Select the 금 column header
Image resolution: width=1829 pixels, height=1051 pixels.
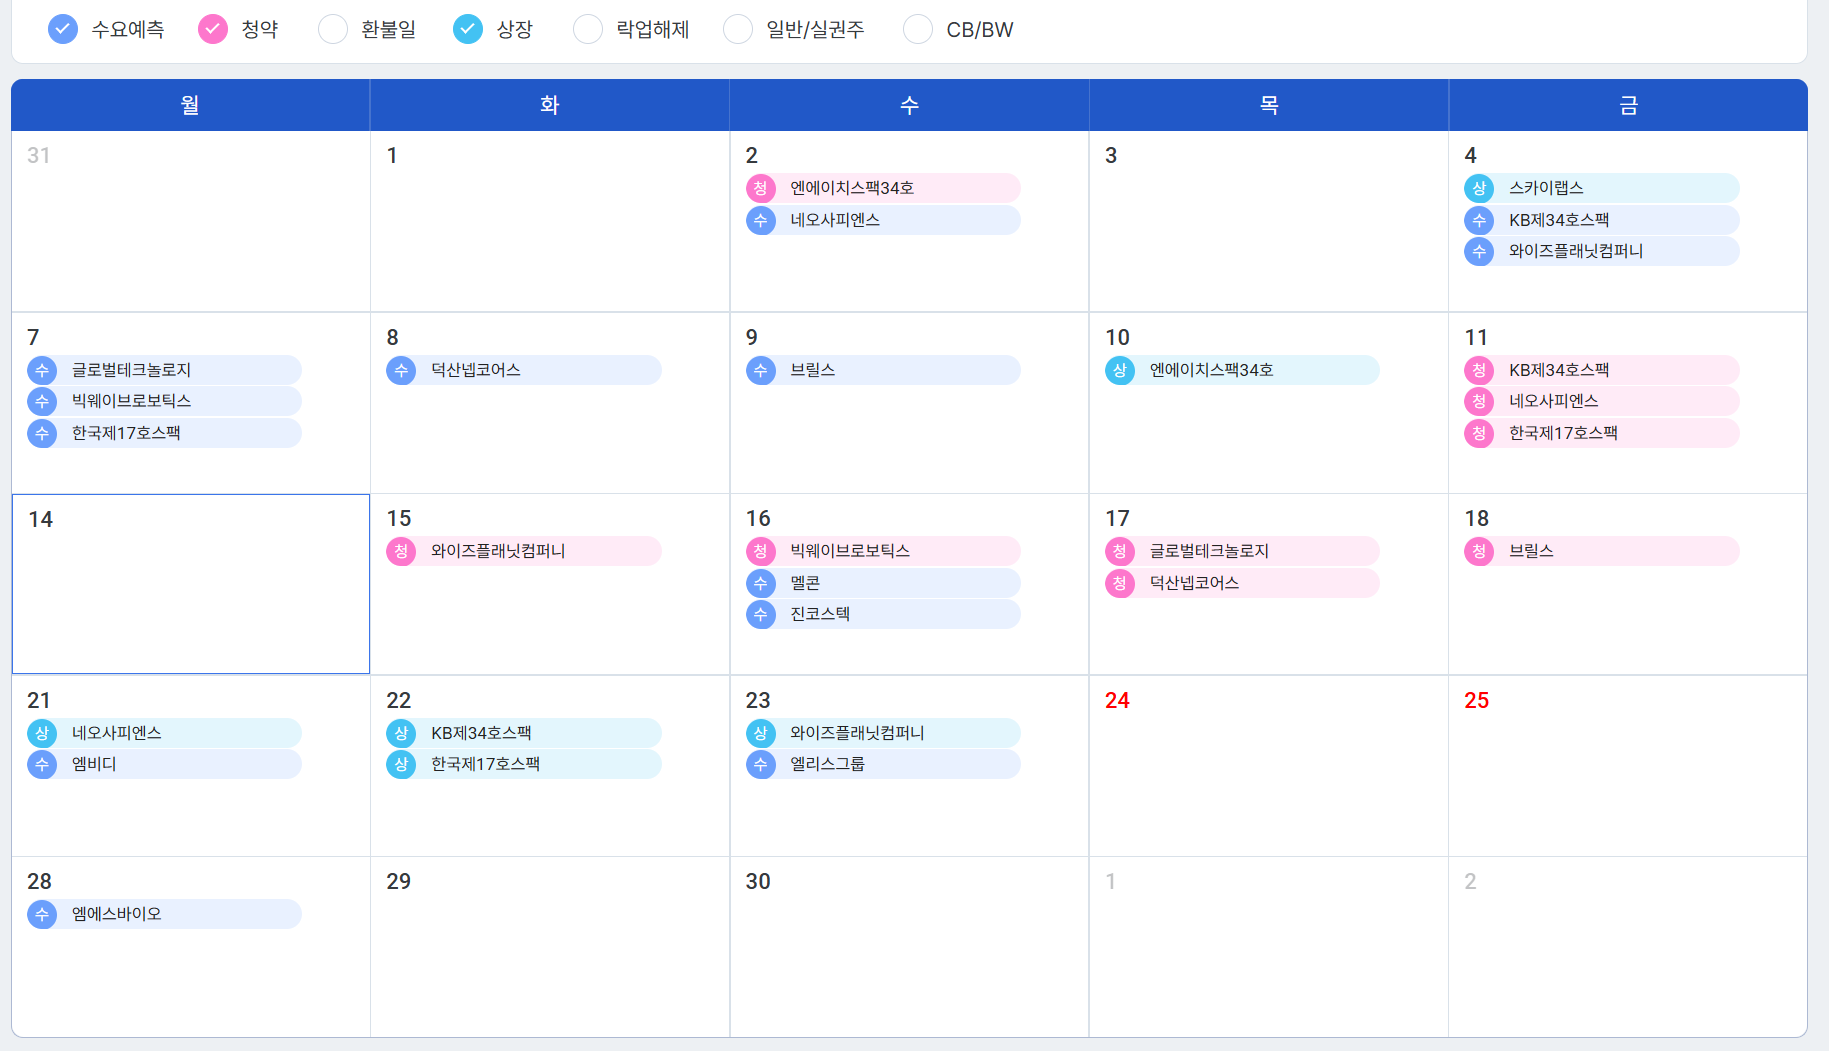(x=1628, y=105)
